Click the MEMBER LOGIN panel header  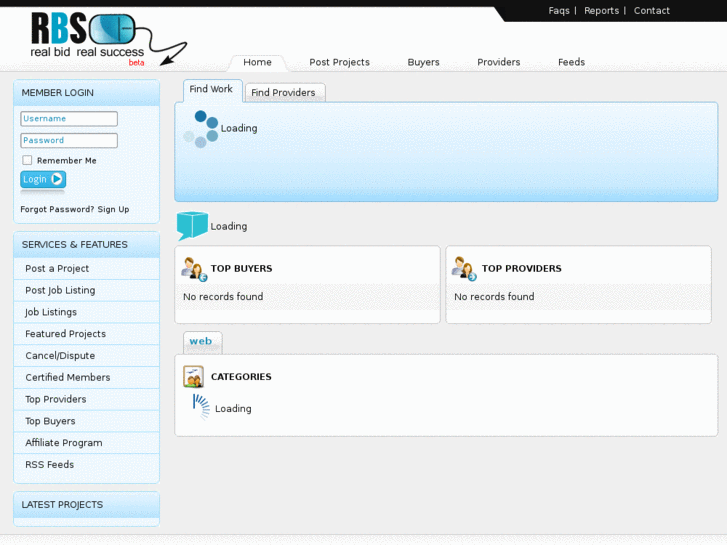(x=86, y=93)
